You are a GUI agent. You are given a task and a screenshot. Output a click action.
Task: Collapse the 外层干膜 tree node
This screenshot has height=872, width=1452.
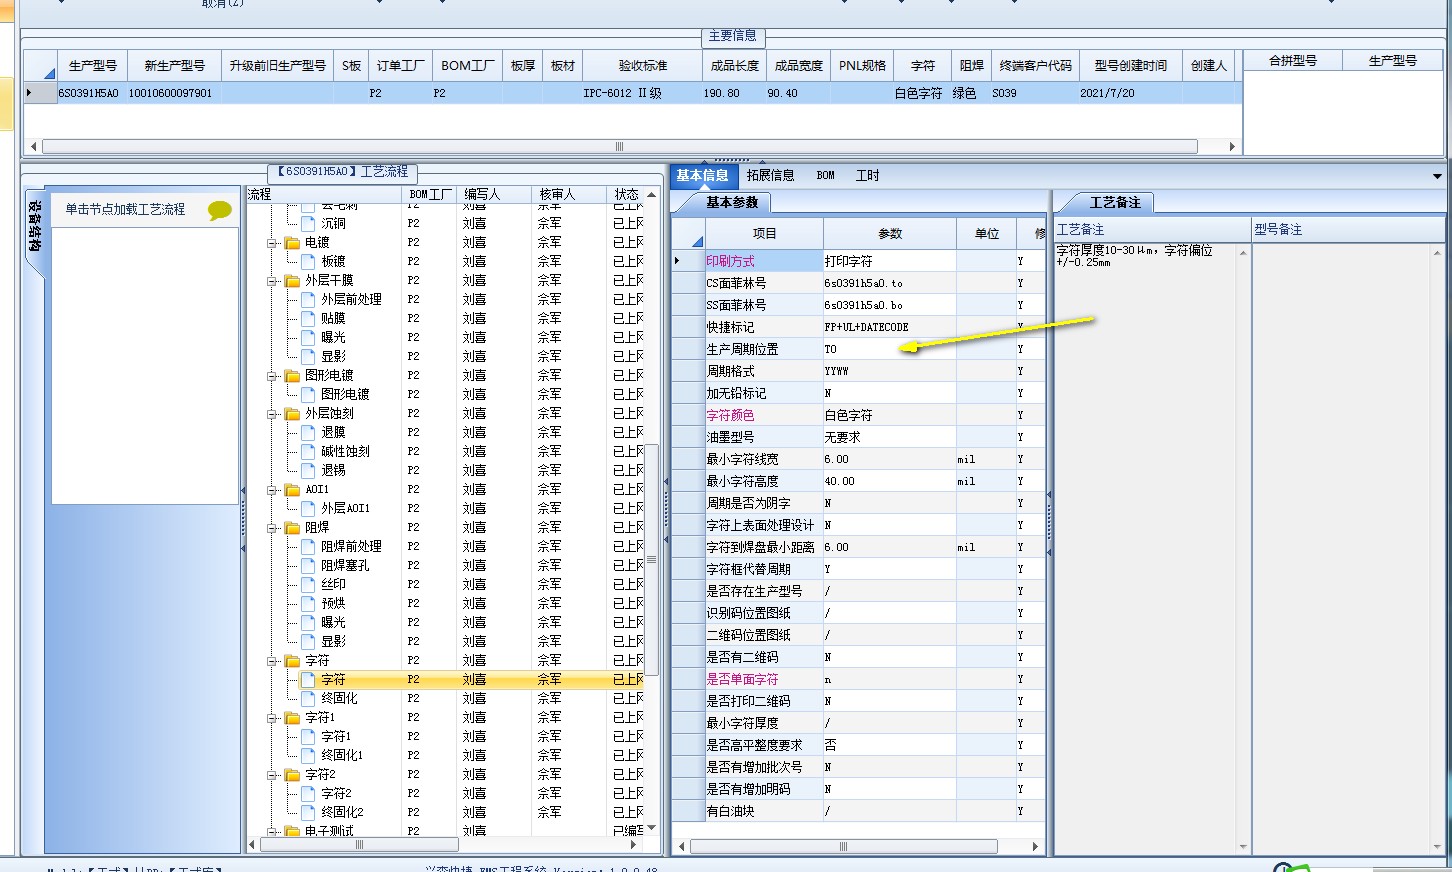pyautogui.click(x=272, y=281)
